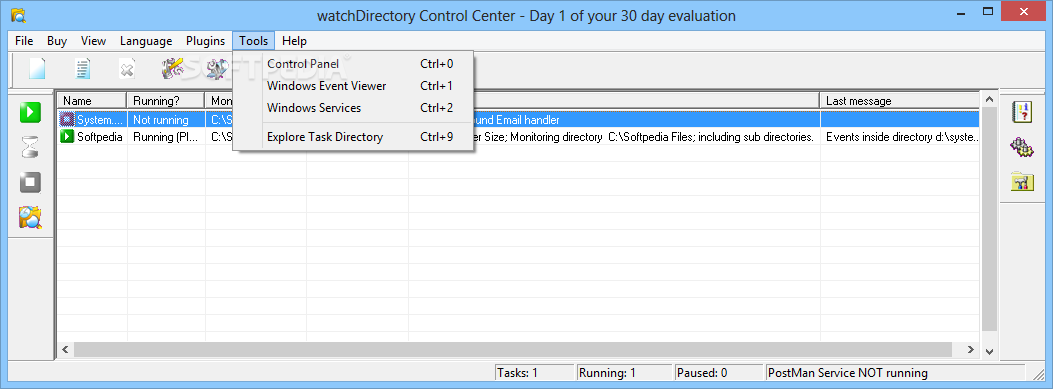Screen dimensions: 1053x389
Task: Click the watchDirectory app icon in title bar
Action: (19, 15)
